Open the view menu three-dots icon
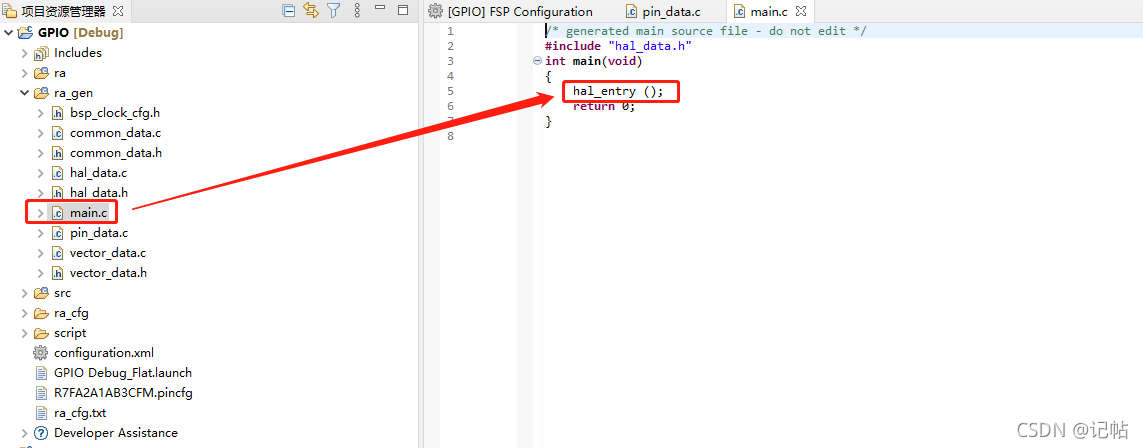 point(356,10)
